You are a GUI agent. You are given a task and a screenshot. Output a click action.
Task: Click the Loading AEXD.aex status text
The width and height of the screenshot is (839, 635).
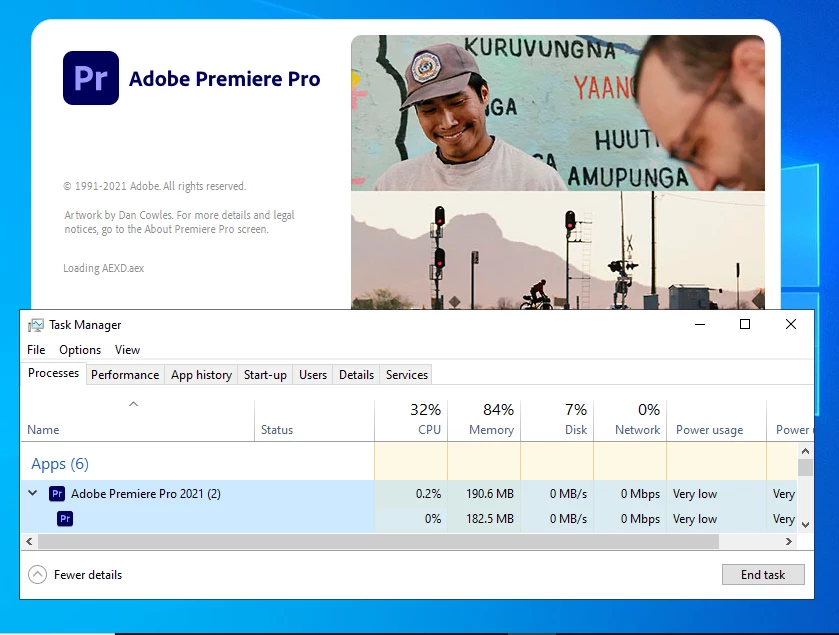point(104,268)
